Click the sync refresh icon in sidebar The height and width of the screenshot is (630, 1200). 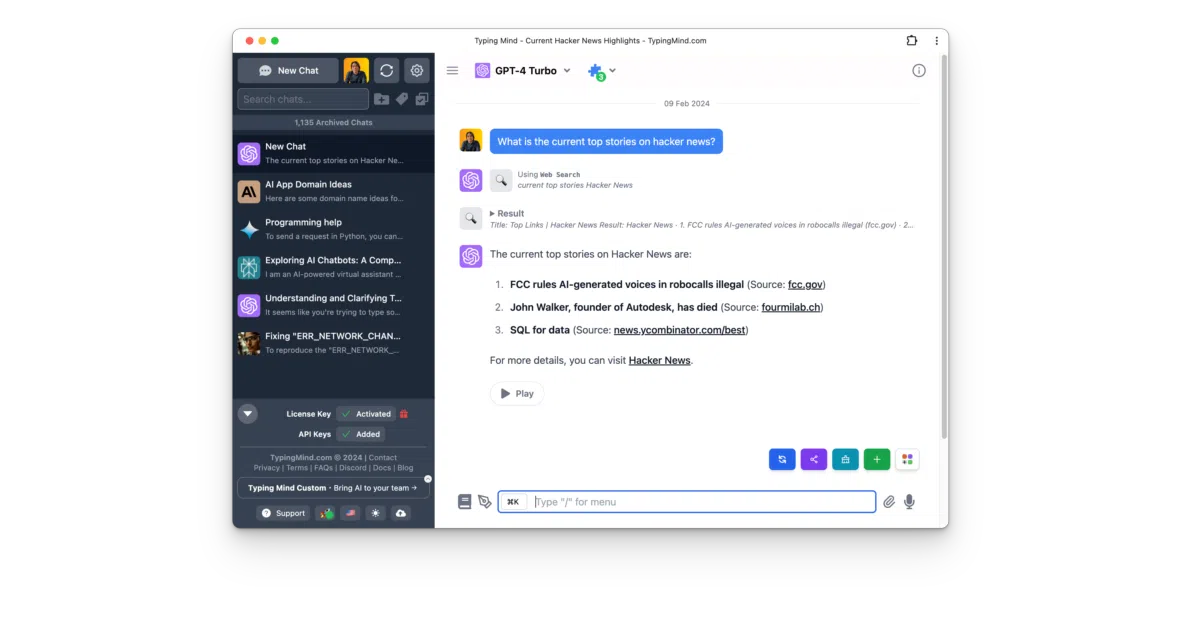386,71
